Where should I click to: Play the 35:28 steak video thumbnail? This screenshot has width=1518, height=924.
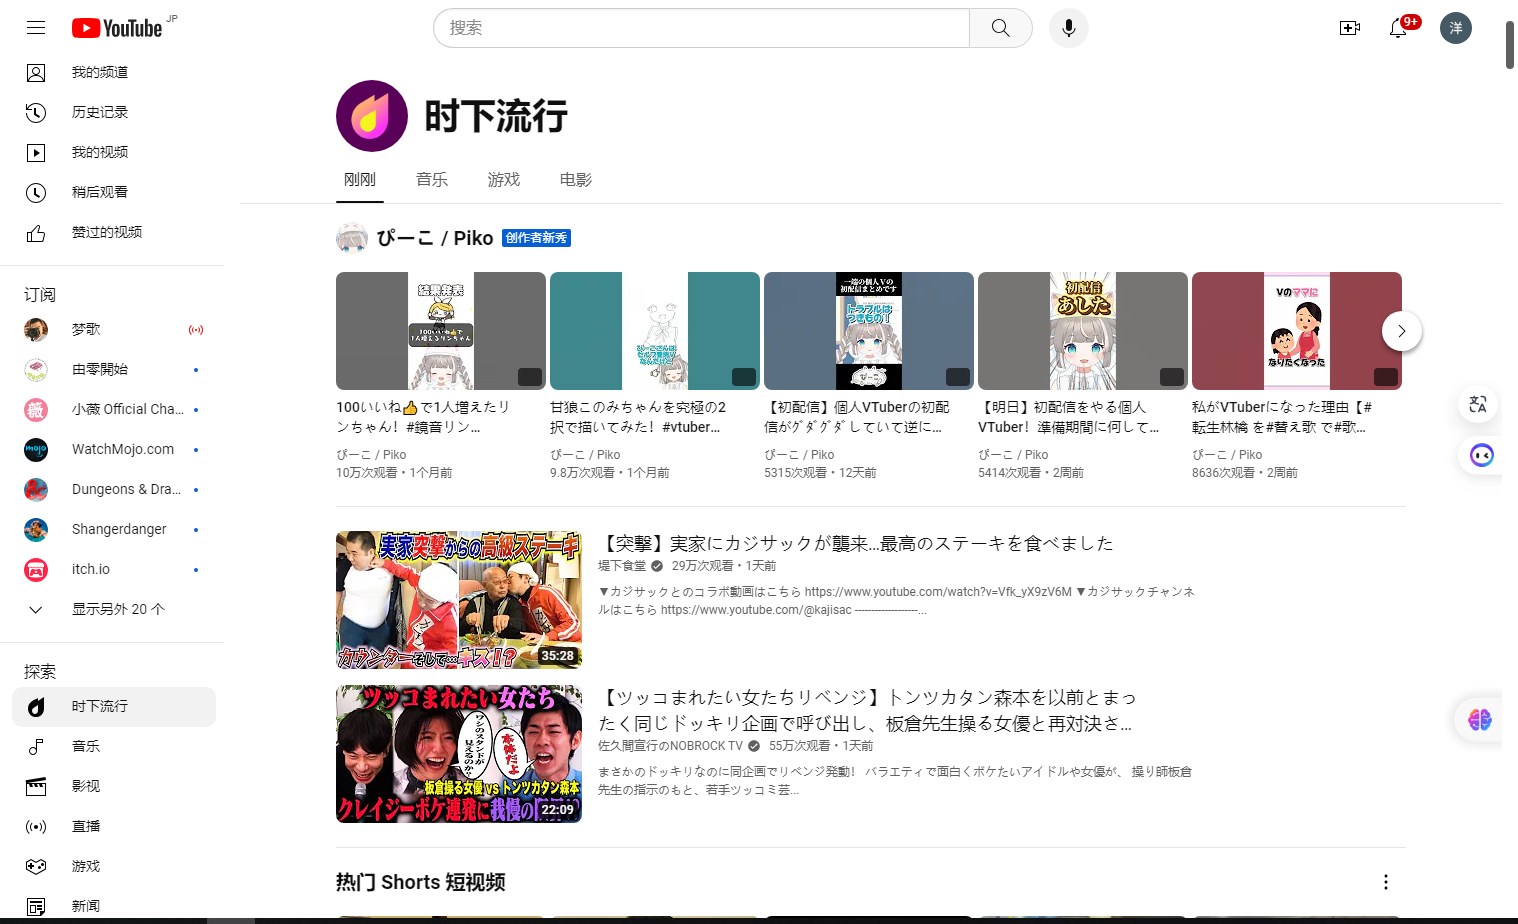[x=459, y=600]
